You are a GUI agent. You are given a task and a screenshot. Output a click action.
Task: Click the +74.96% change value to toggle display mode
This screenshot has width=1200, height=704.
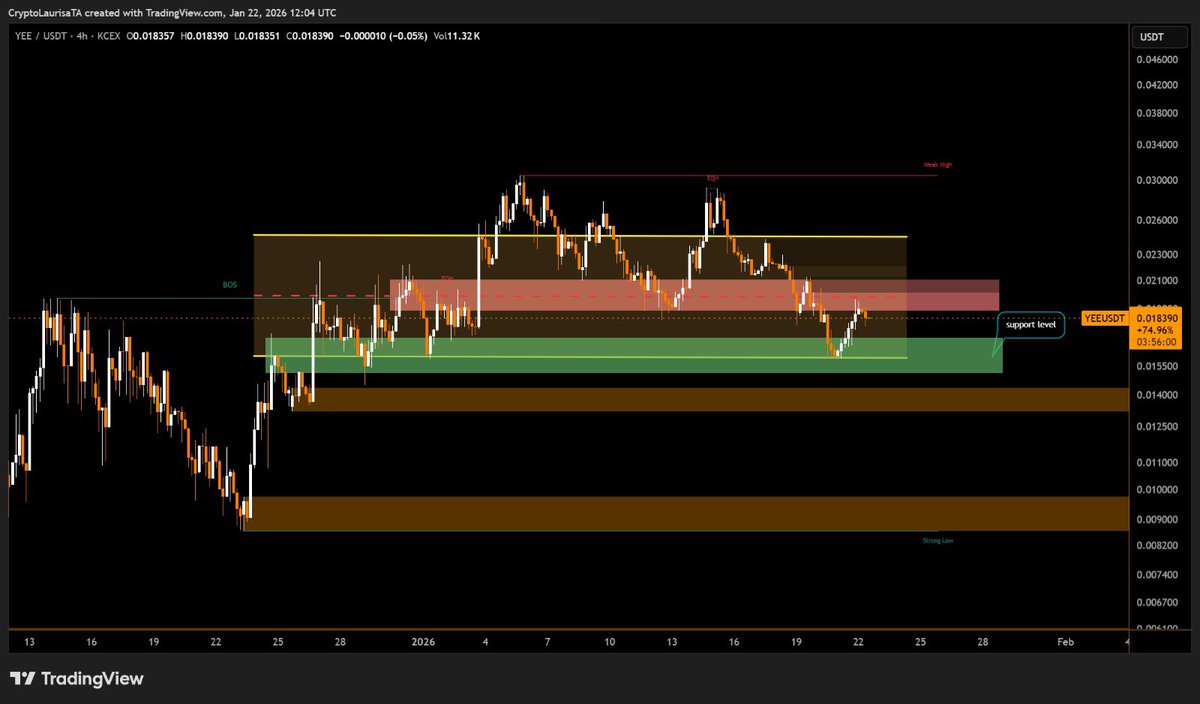[1157, 330]
